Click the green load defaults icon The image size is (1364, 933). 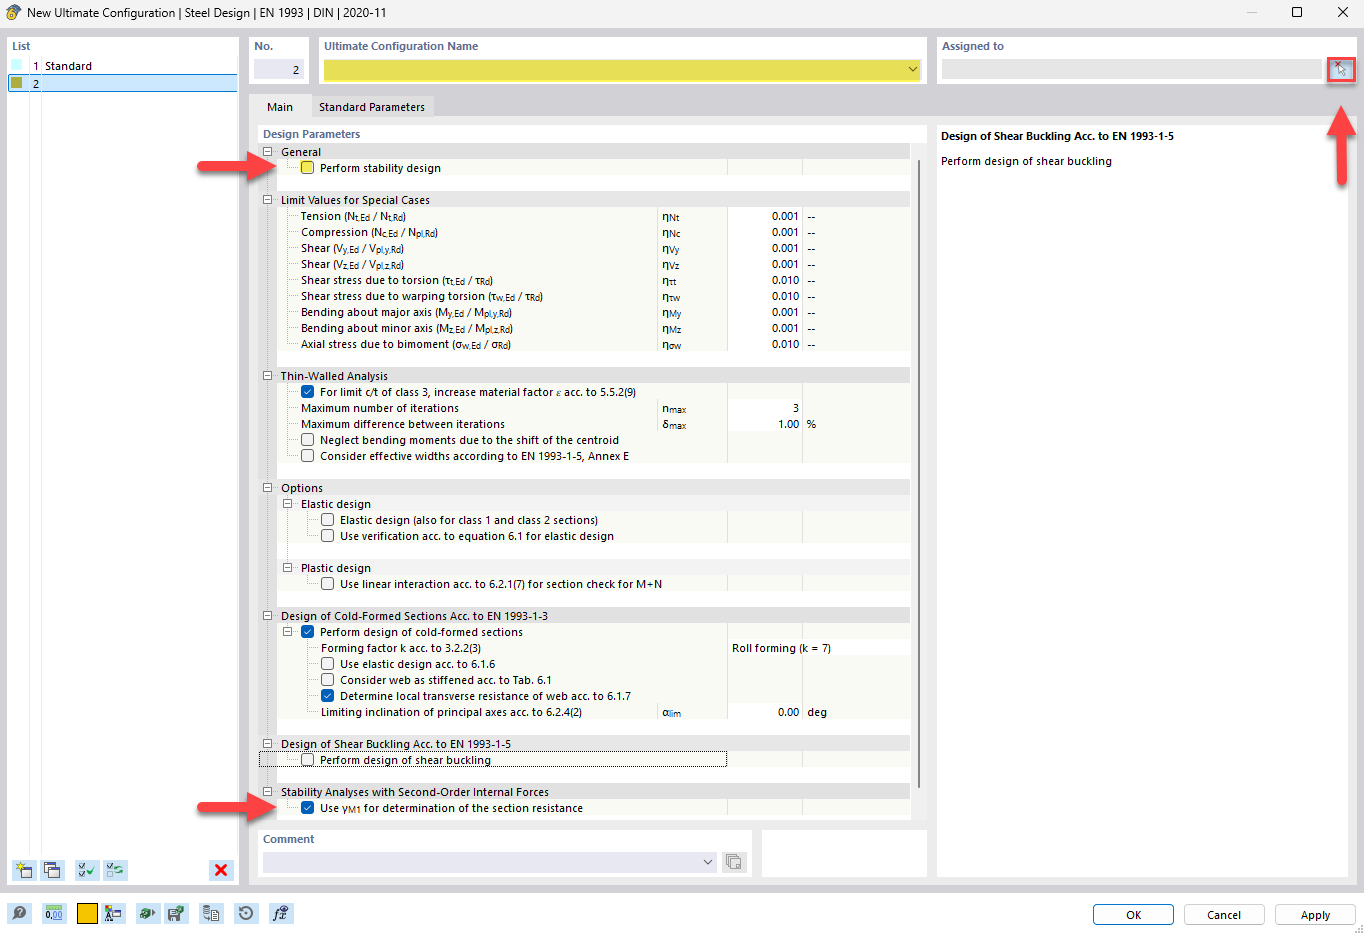pos(147,913)
